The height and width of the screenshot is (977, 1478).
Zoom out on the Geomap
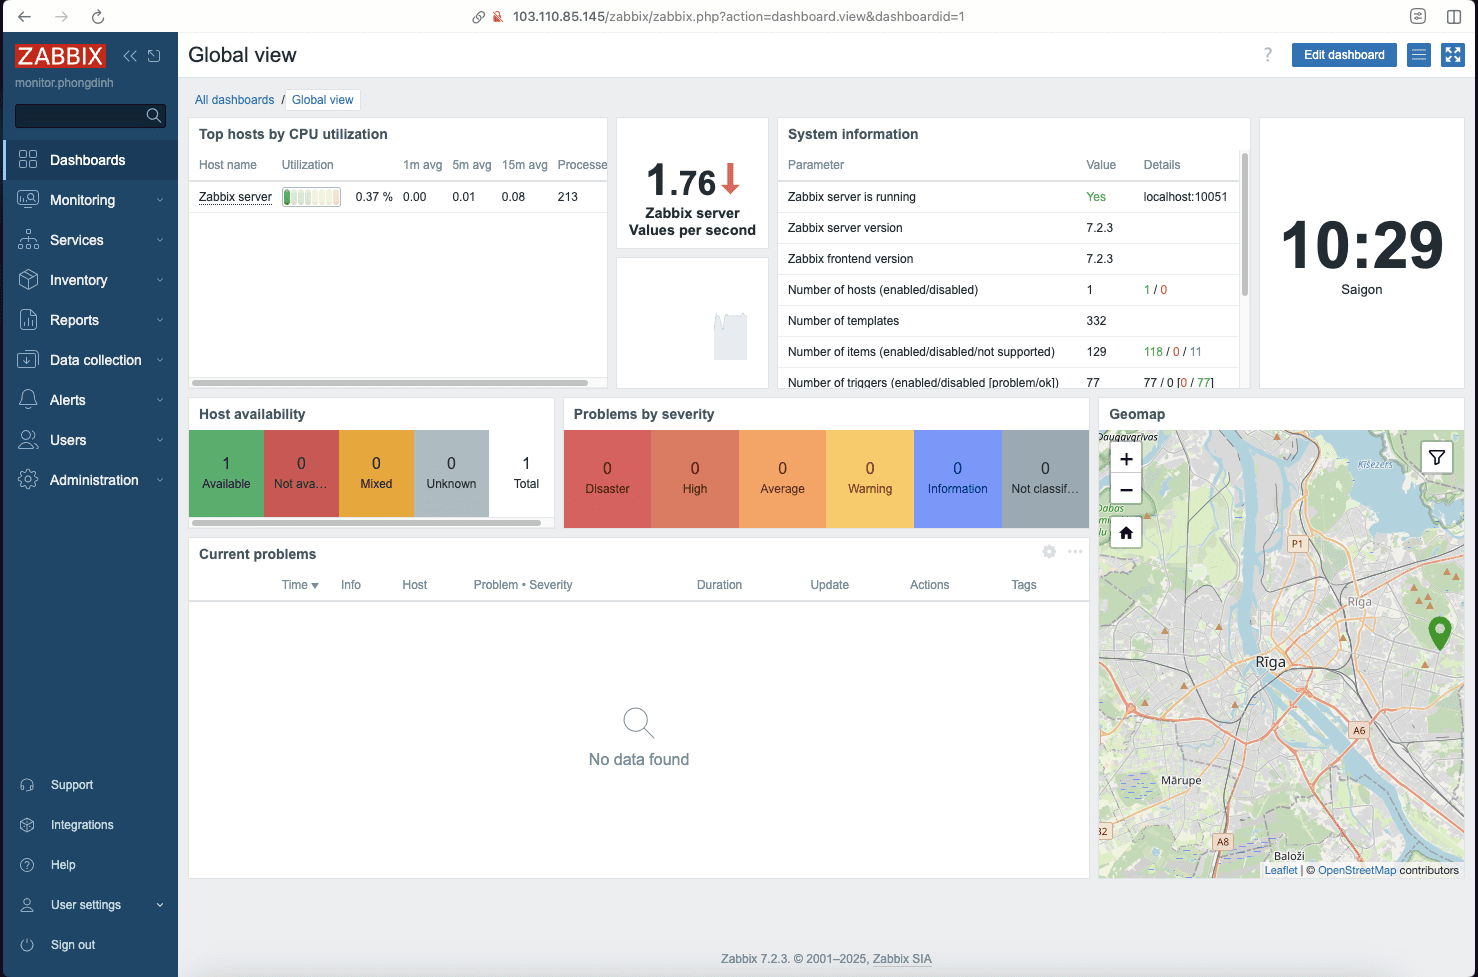[1126, 489]
